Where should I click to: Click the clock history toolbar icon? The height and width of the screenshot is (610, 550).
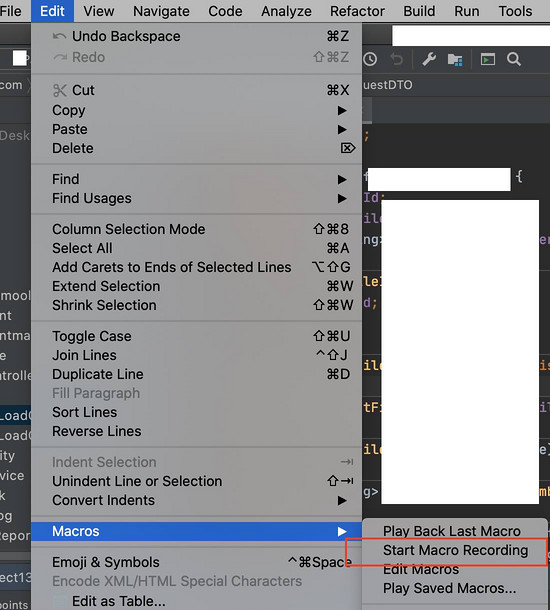pyautogui.click(x=370, y=59)
